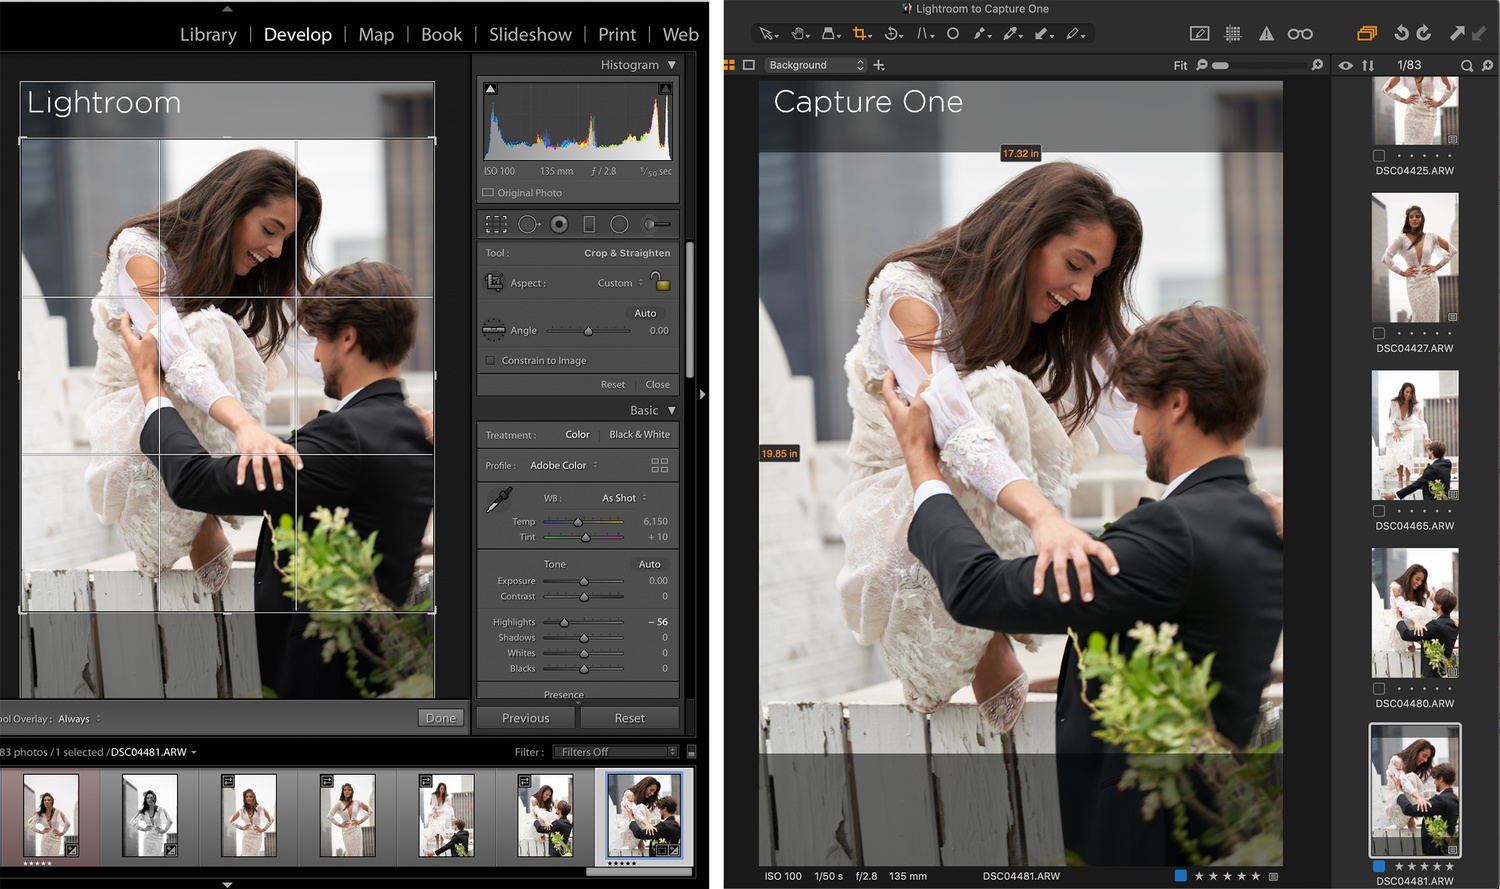Select the Red Eye Correction tool
This screenshot has width=1500, height=889.
point(559,224)
